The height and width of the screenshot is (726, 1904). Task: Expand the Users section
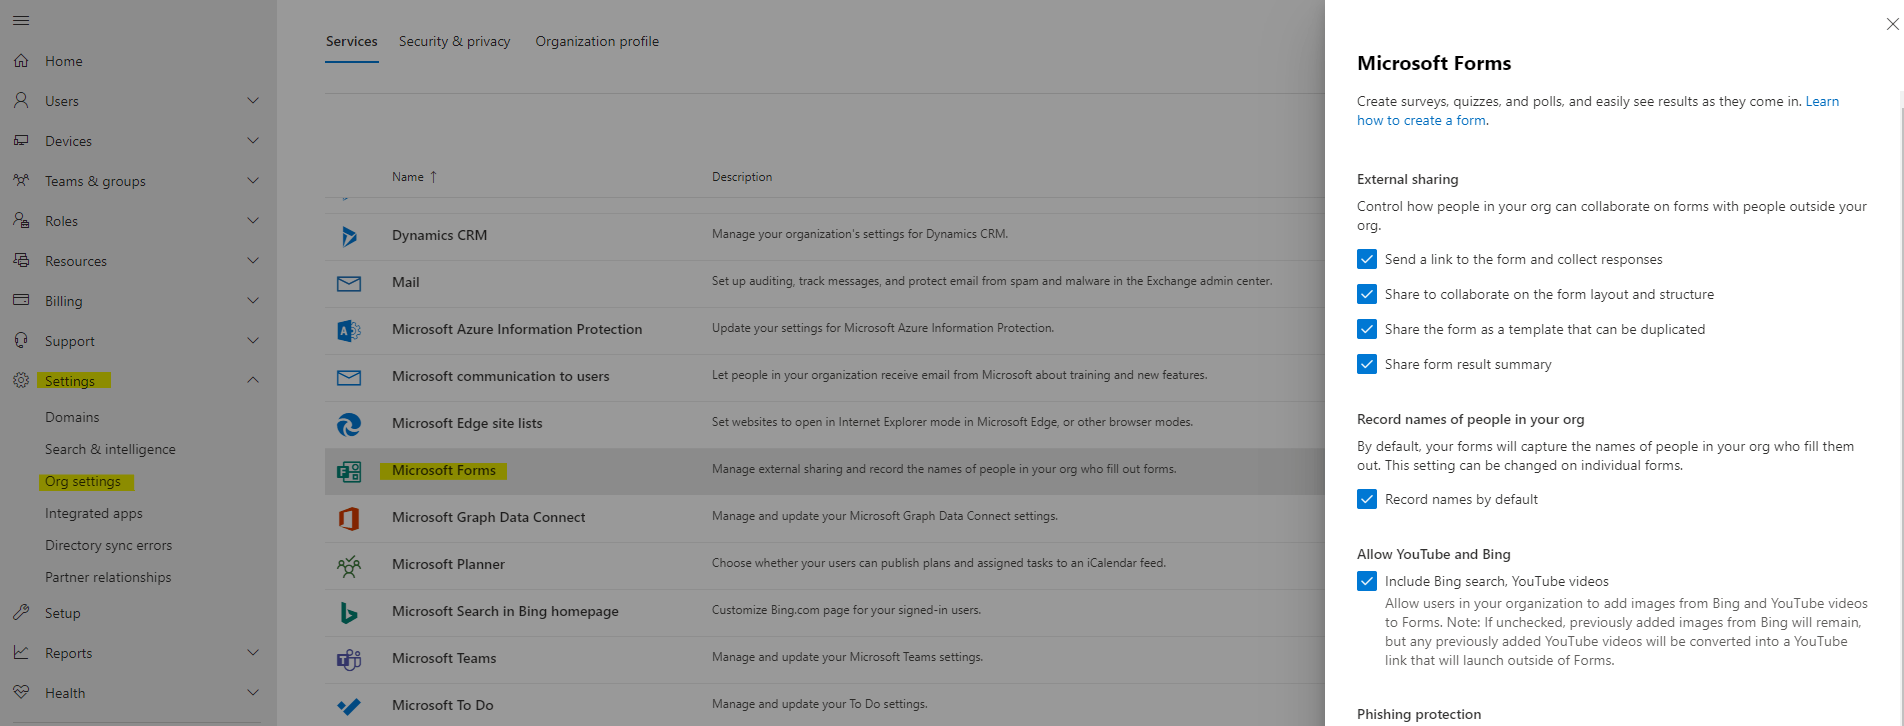click(253, 101)
